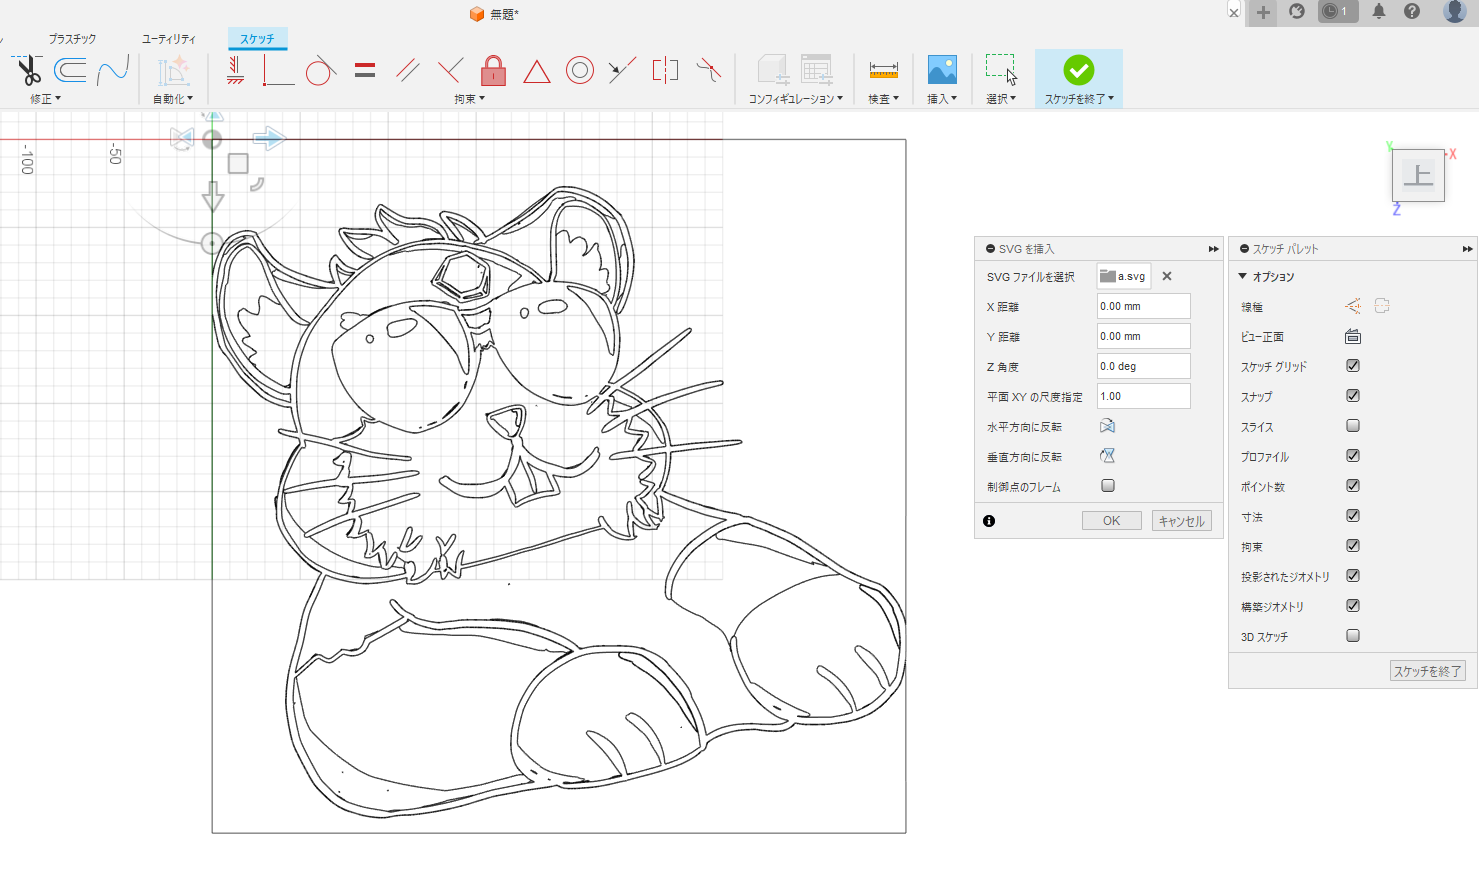
Task: Switch to the プラスチック tab
Action: [x=72, y=39]
